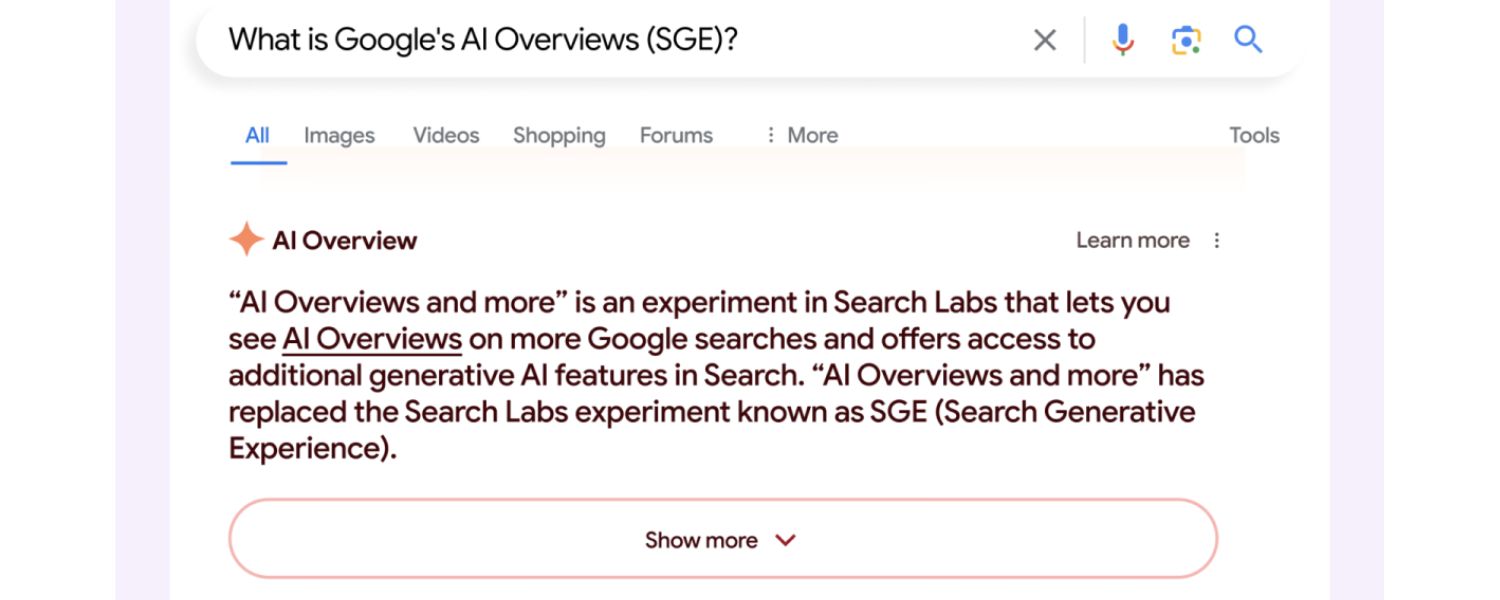The height and width of the screenshot is (600, 1500).
Task: Click the three-dot icon next to More
Action: point(768,135)
